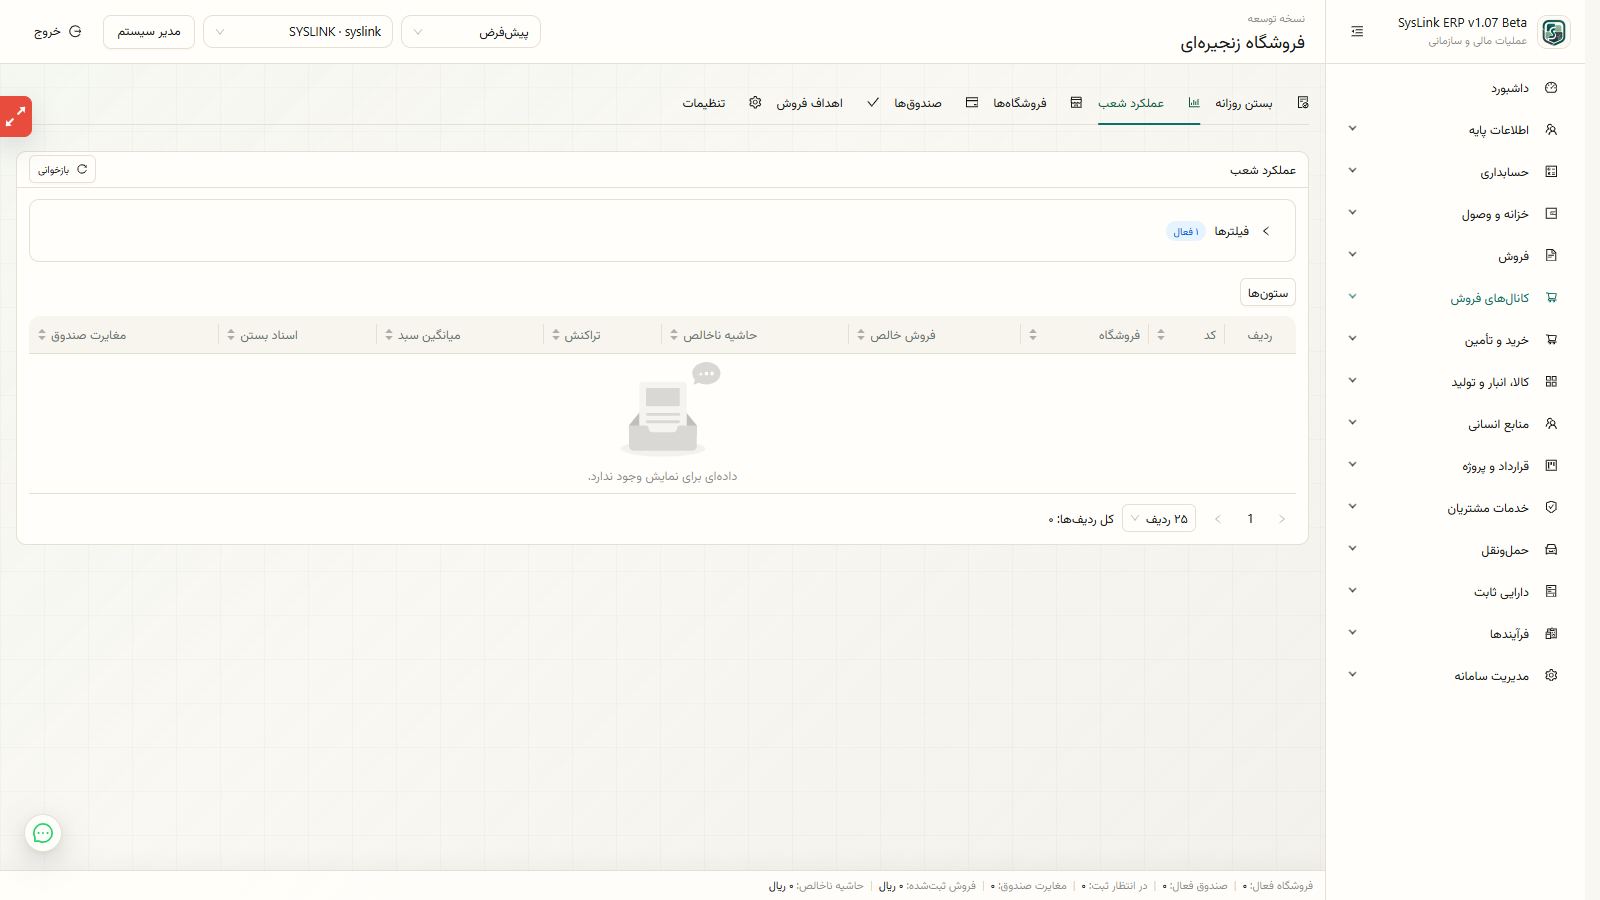Viewport: 1600px width, 900px height.
Task: Click the حاشیه ناخالص status bar entry
Action: (817, 886)
